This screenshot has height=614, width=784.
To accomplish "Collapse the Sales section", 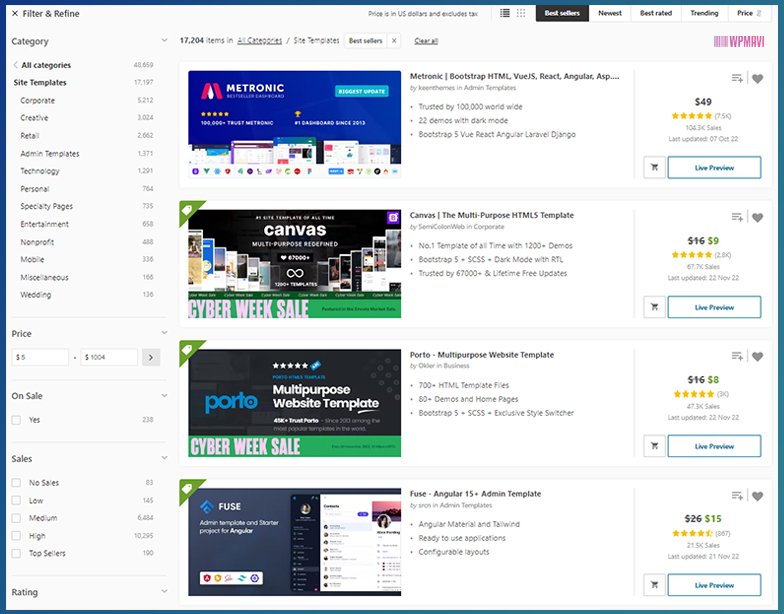I will pos(164,458).
